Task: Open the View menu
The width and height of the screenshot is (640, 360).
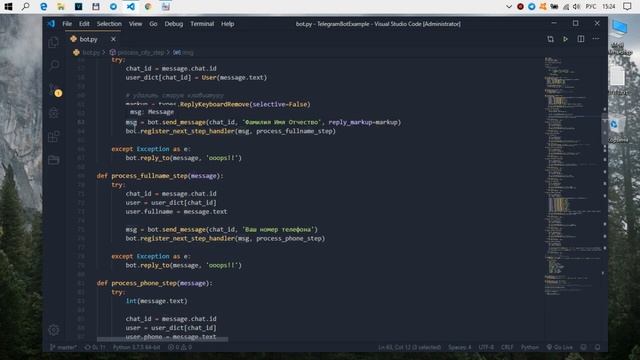Action: [136, 24]
